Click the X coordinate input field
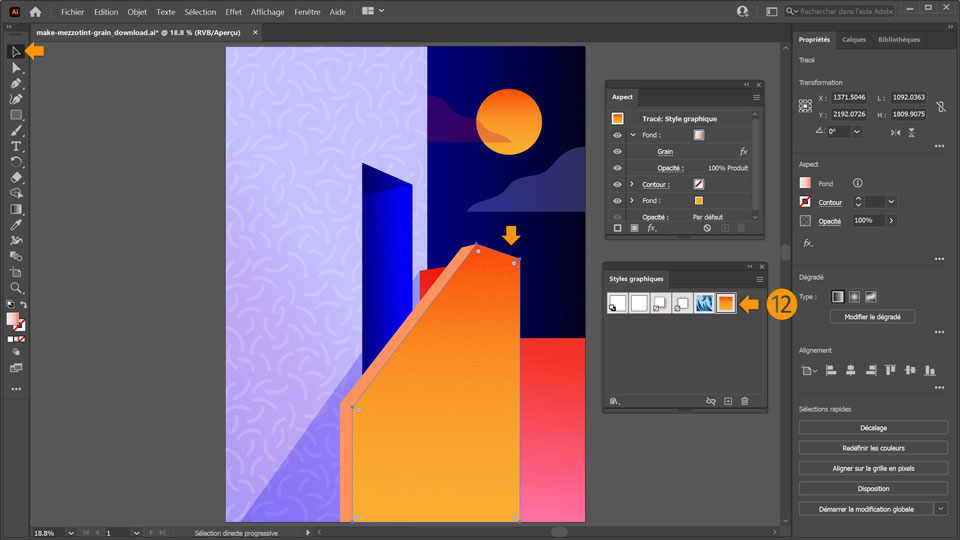Viewport: 960px width, 540px height. (x=849, y=97)
